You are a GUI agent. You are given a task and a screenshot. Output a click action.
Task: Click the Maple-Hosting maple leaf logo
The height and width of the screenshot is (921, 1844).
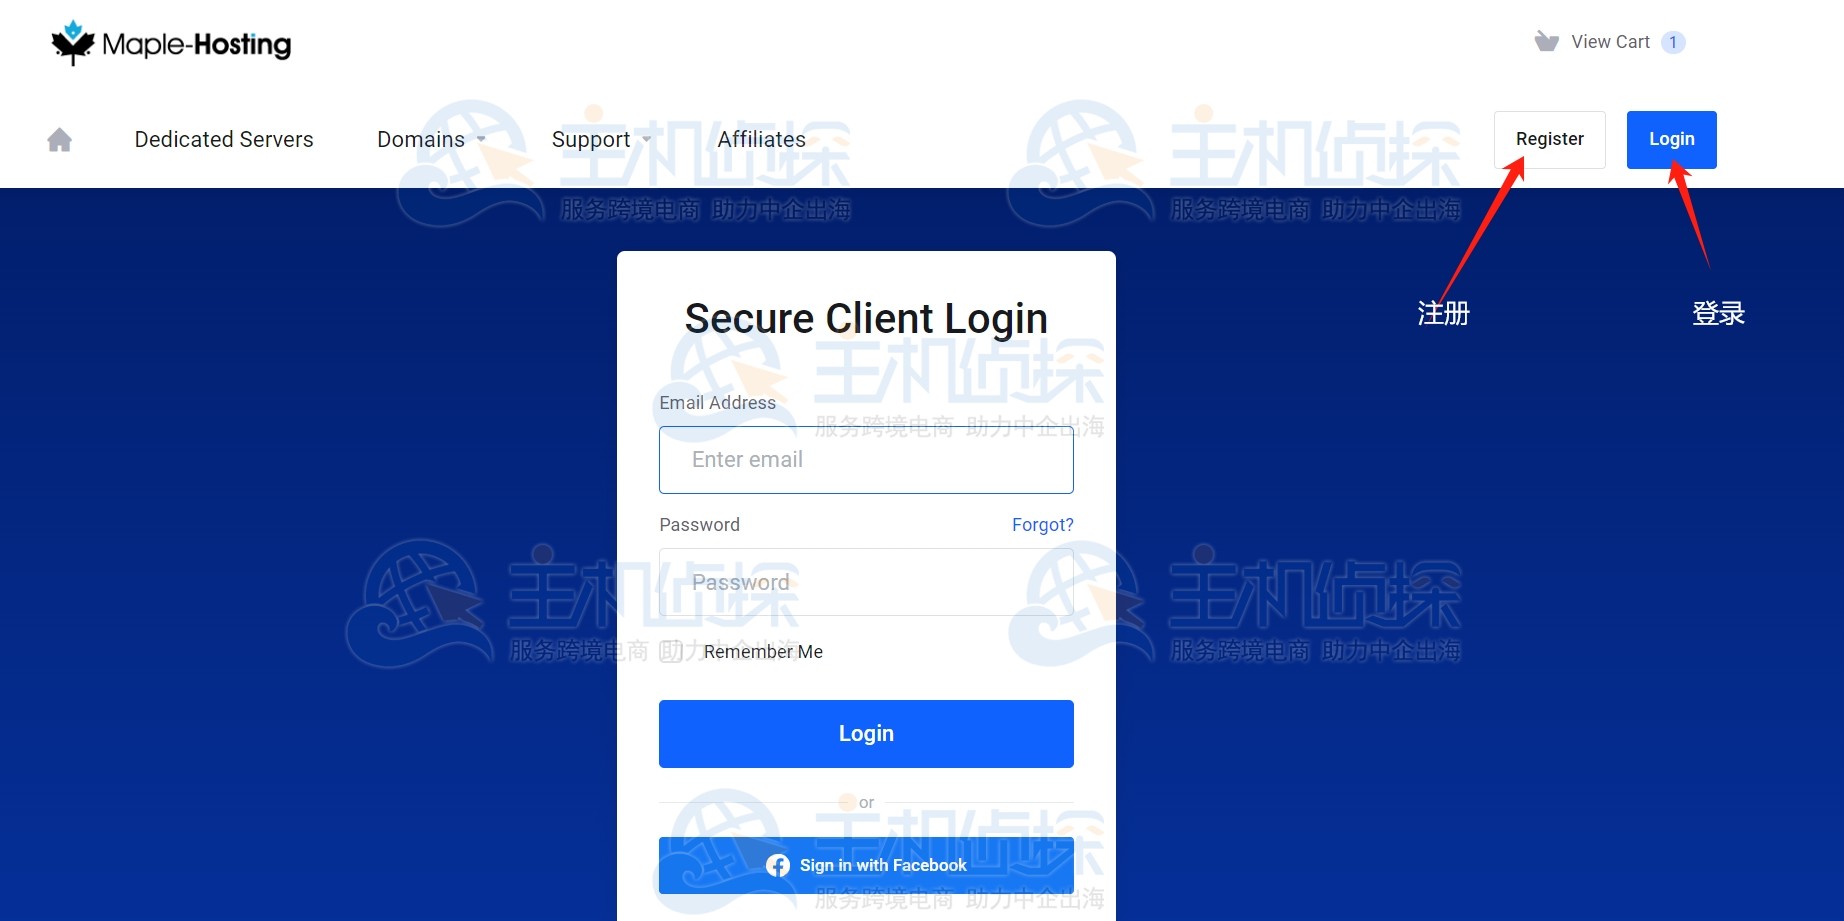[x=73, y=43]
